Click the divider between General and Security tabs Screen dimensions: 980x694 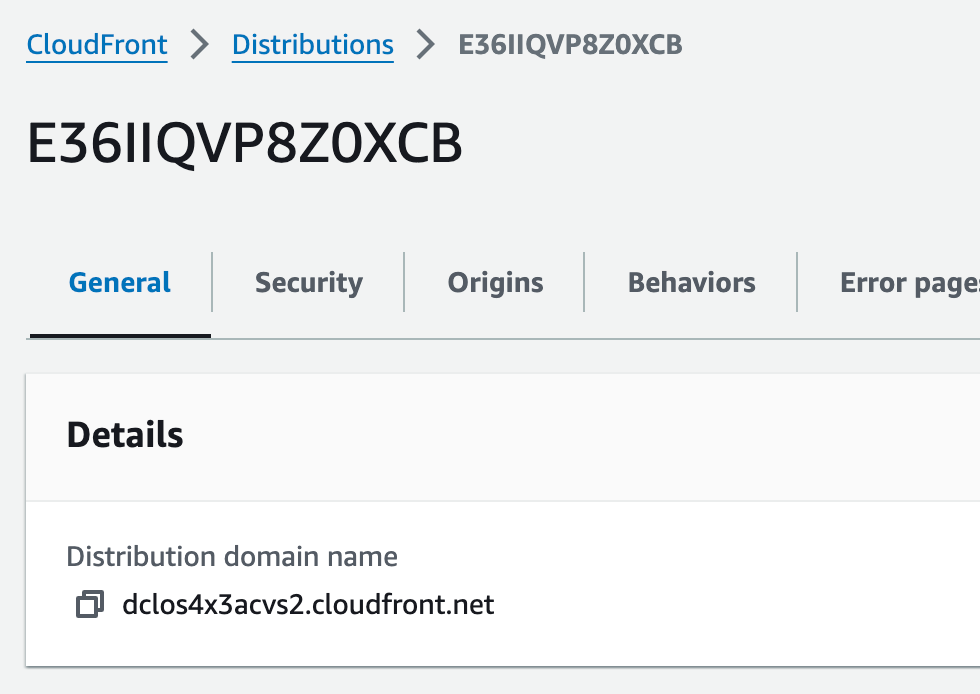[212, 283]
